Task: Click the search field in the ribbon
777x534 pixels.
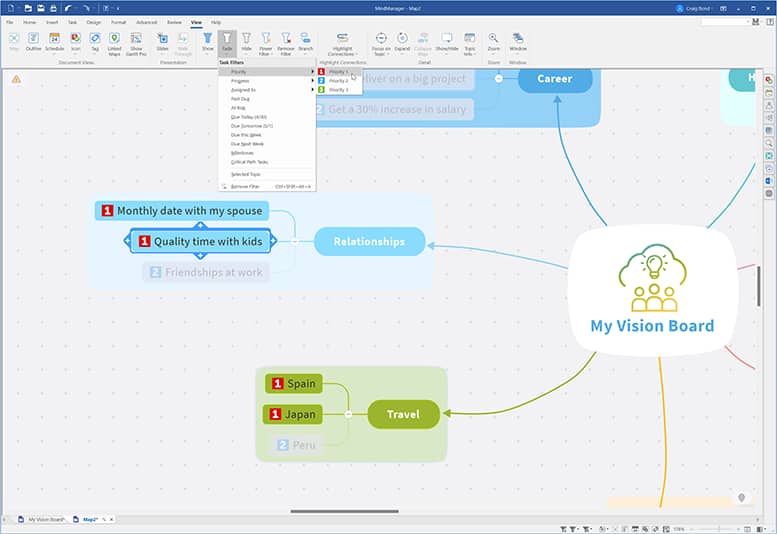Action: point(724,22)
